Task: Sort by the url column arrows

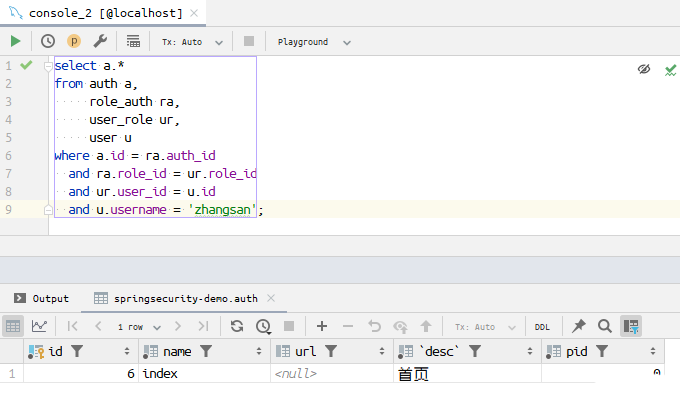Action: click(382, 351)
